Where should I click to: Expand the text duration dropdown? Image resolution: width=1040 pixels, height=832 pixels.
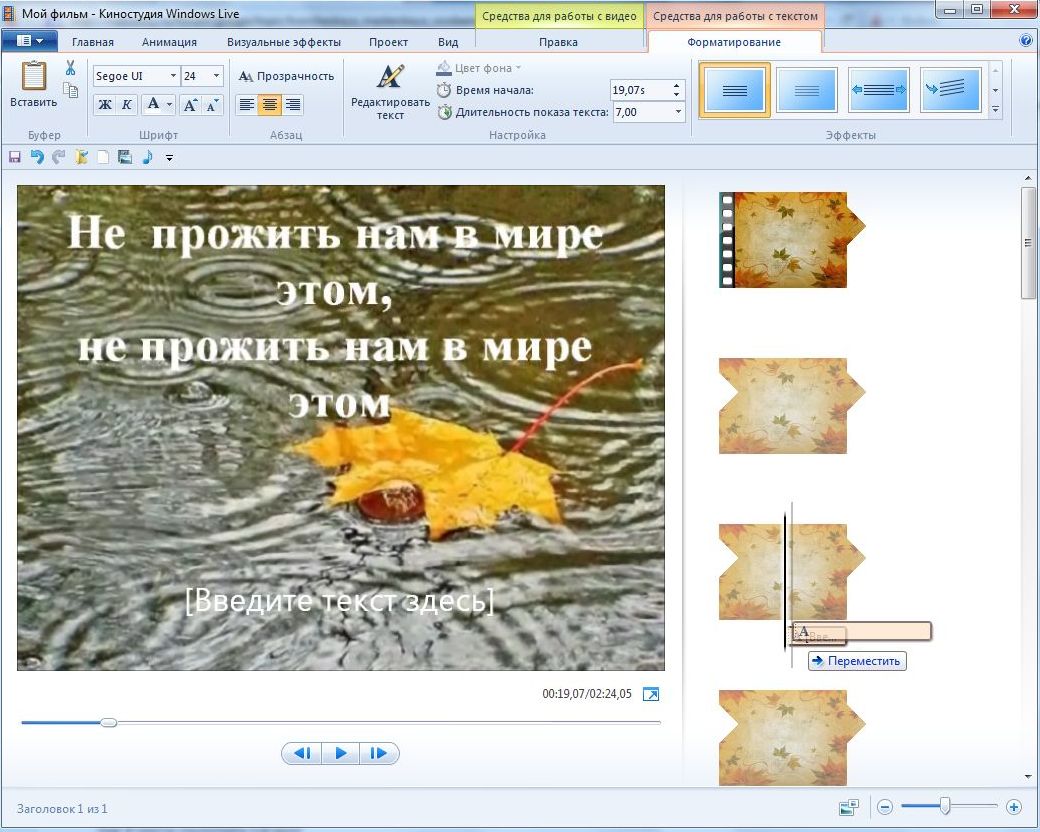[x=678, y=112]
